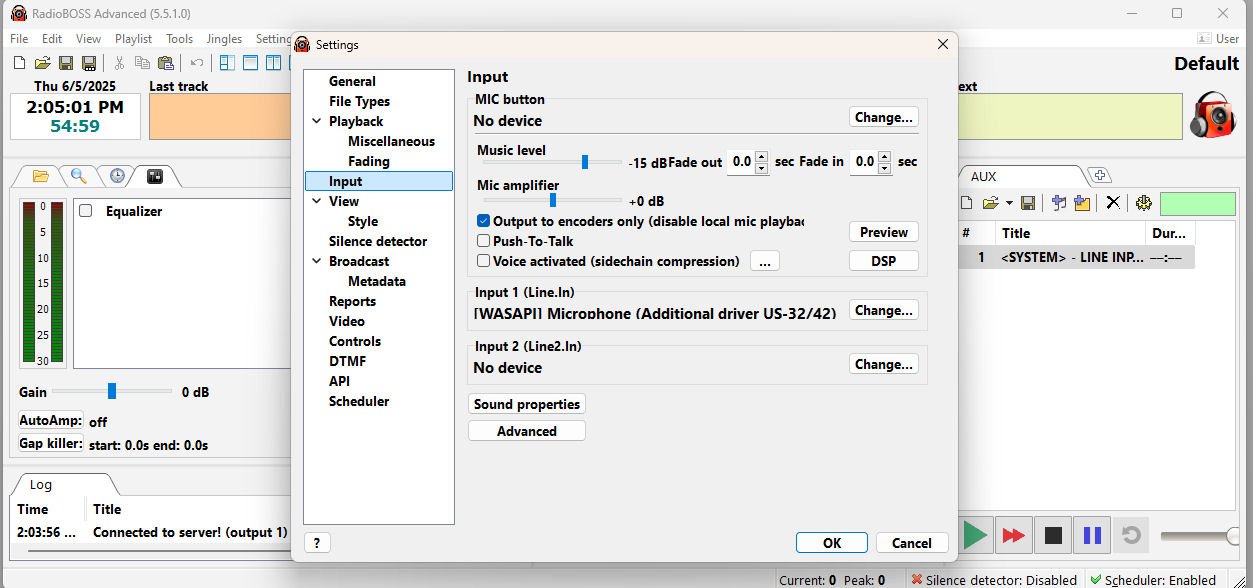Click the Gain slider handle
The image size is (1253, 588).
point(112,391)
